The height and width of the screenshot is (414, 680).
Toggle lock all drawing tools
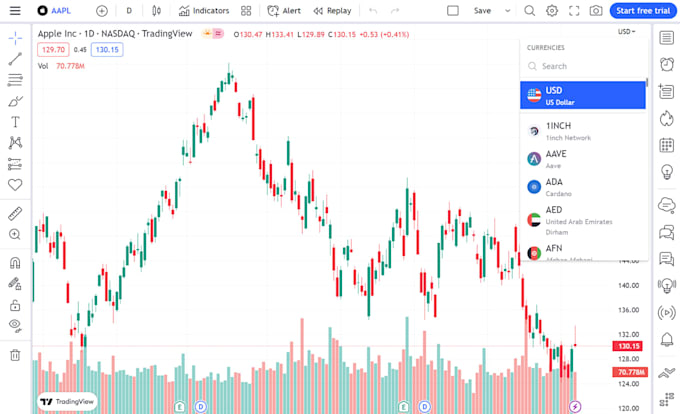15,305
